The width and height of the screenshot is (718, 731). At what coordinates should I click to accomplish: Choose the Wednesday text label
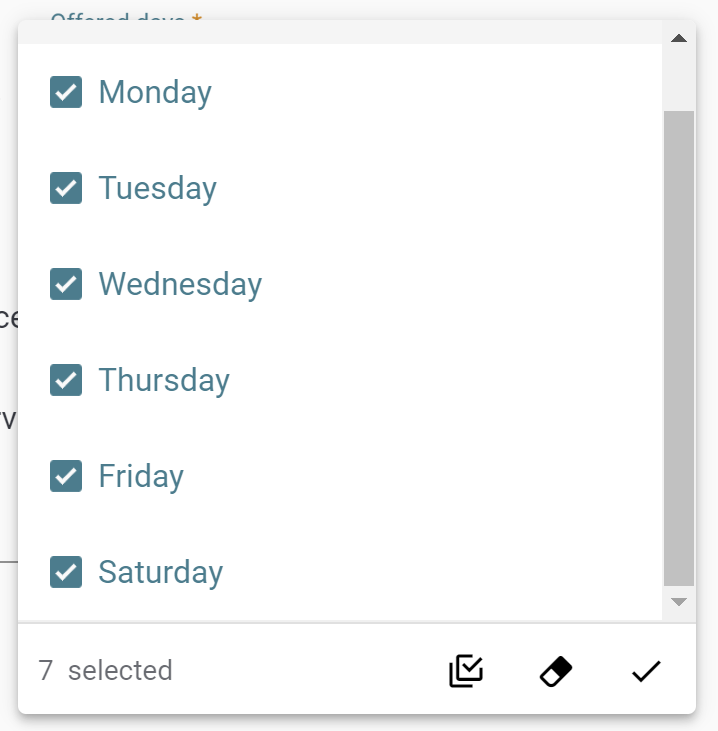pos(180,285)
